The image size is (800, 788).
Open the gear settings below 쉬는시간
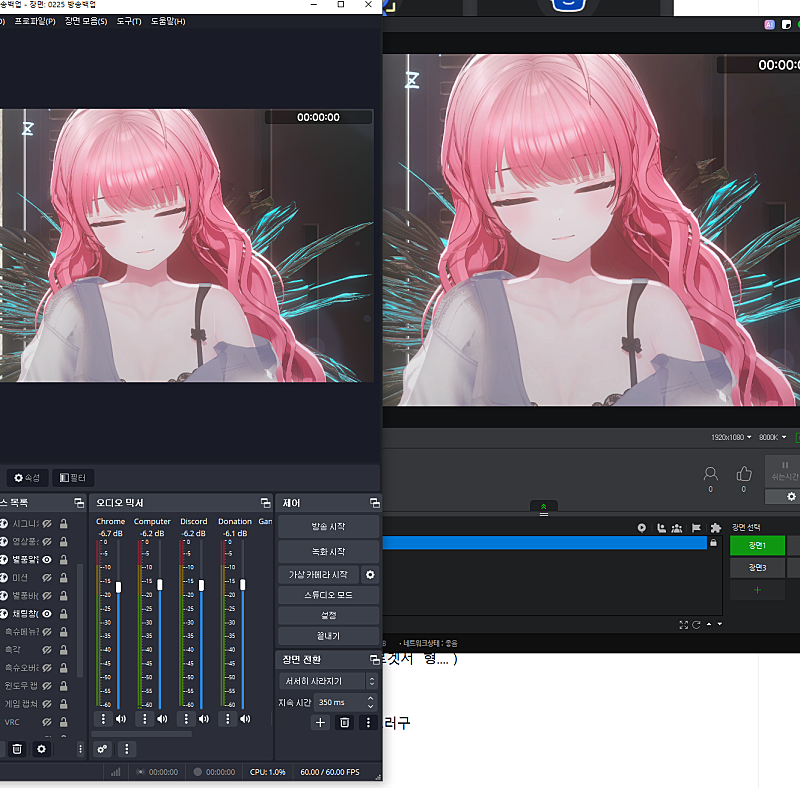(x=791, y=496)
